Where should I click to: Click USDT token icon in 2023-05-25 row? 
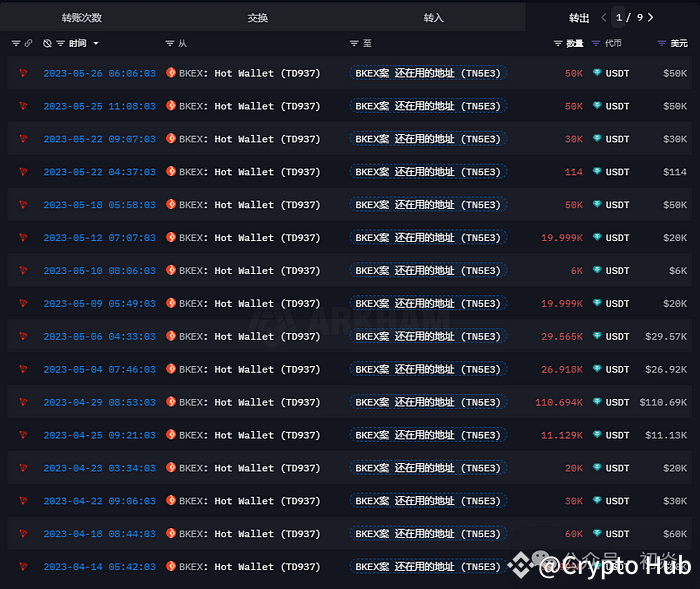click(x=597, y=105)
